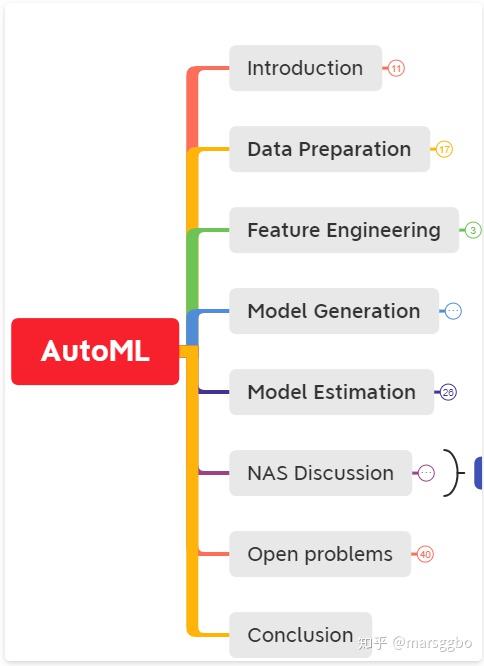Expand the Data Preparation 17 badge
This screenshot has width=484, height=666.
[444, 150]
